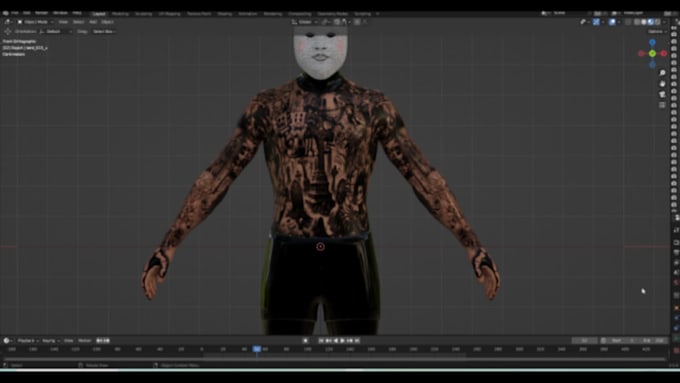Click the timeline Start frame field
Image resolution: width=680 pixels, height=383 pixels.
(621, 340)
